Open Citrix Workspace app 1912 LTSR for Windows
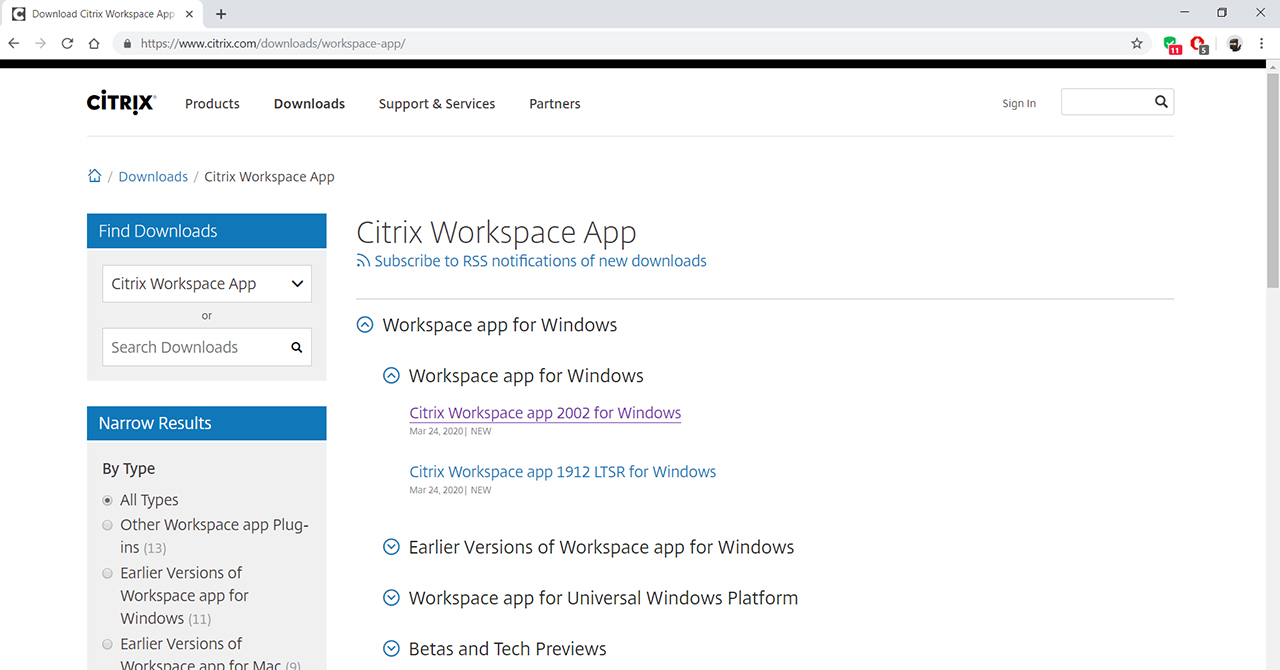The image size is (1280, 670). pos(563,472)
